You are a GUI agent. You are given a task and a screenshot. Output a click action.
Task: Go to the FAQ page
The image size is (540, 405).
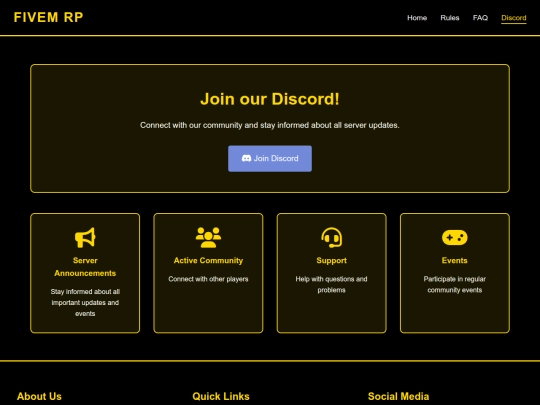pos(480,18)
